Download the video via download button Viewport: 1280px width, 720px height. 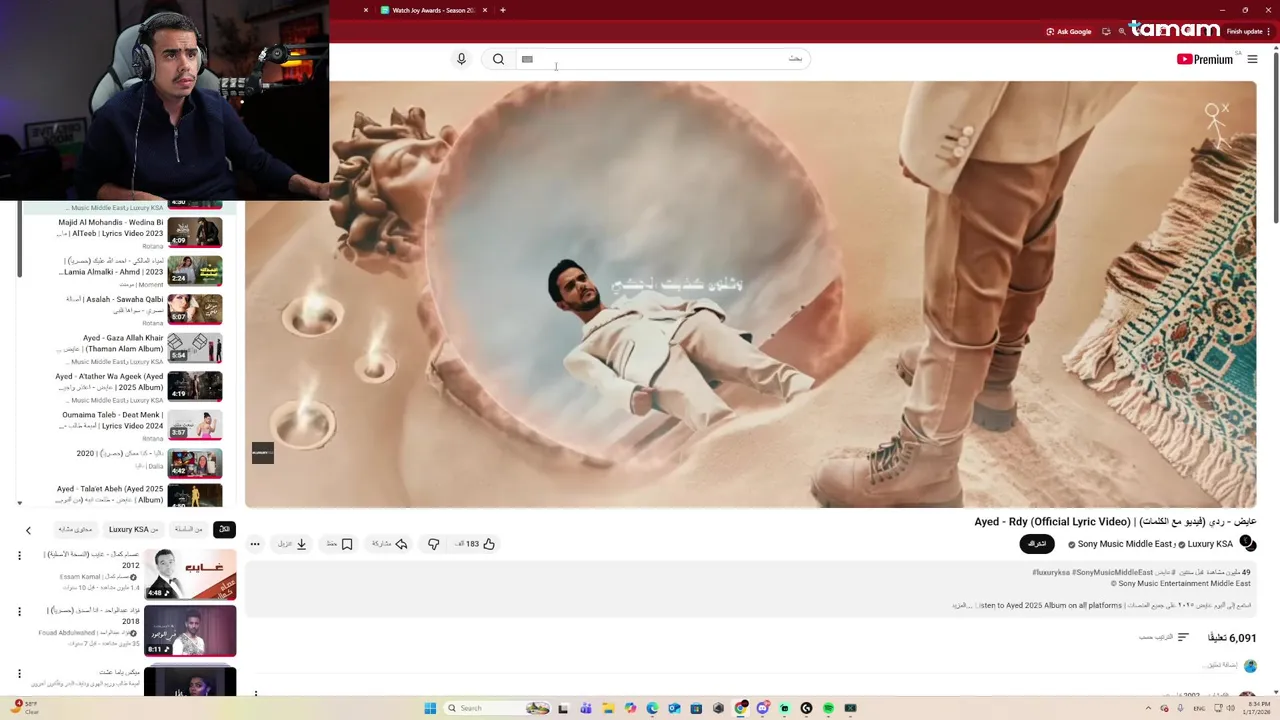click(x=292, y=544)
